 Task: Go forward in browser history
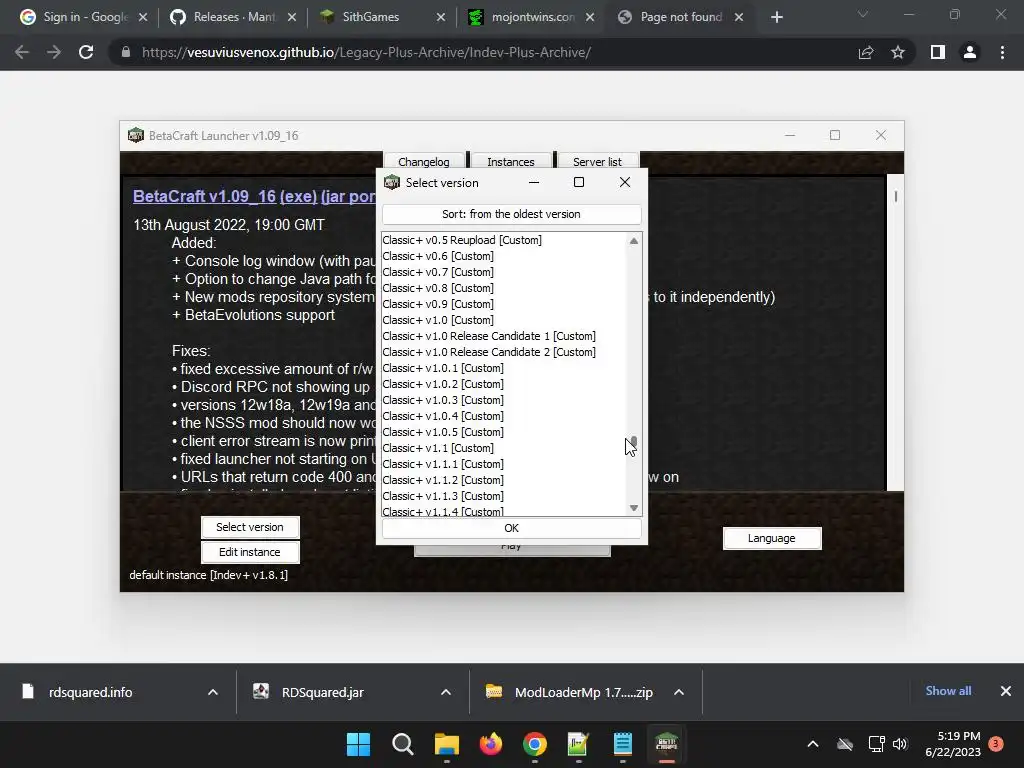pyautogui.click(x=54, y=52)
